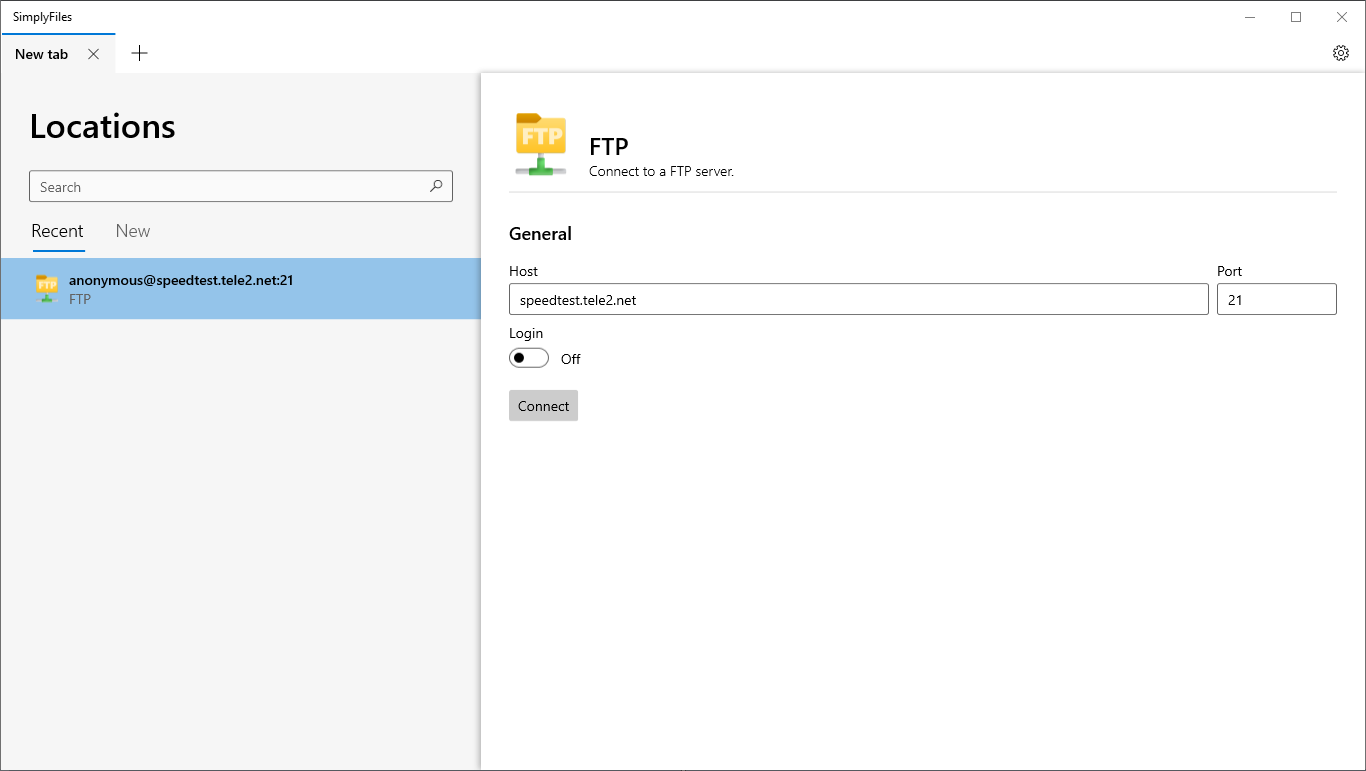The width and height of the screenshot is (1366, 771).
Task: Click the SimplyFiles title bar text
Action: coord(43,17)
